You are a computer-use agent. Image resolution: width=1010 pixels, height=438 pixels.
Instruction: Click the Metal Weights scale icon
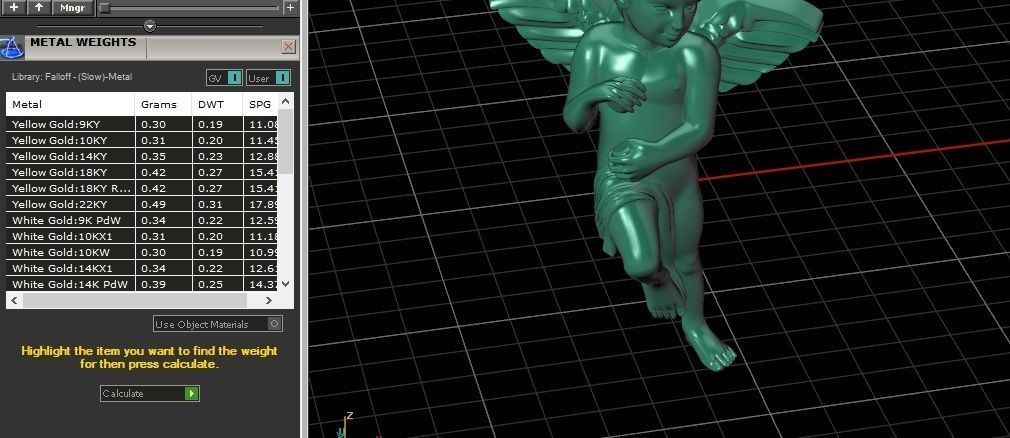[11, 48]
